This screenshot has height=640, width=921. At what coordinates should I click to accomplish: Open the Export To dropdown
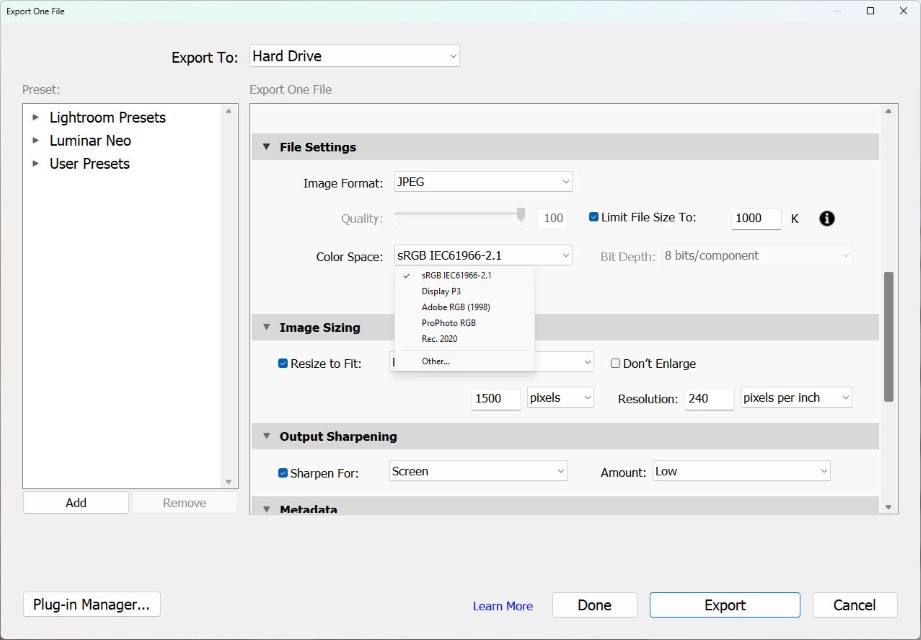click(353, 57)
